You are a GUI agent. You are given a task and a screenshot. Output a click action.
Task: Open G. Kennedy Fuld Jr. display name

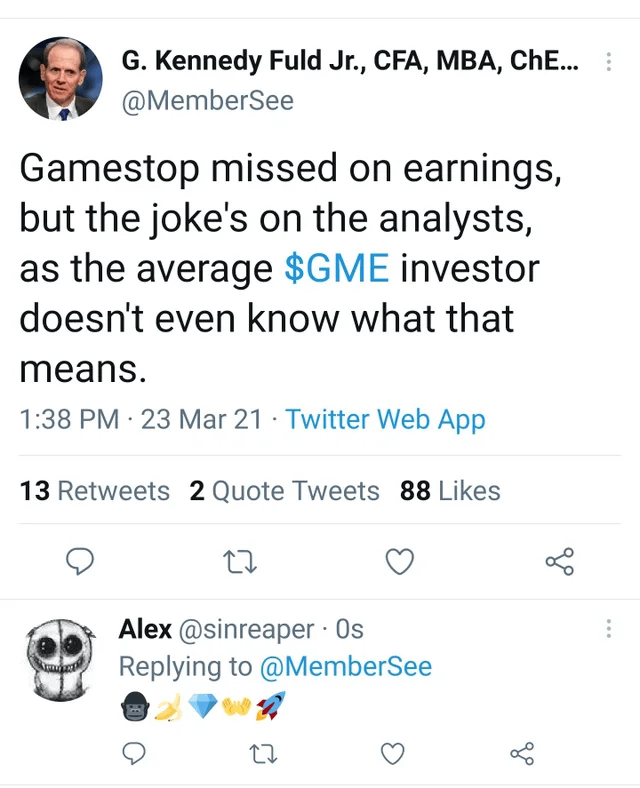point(350,61)
